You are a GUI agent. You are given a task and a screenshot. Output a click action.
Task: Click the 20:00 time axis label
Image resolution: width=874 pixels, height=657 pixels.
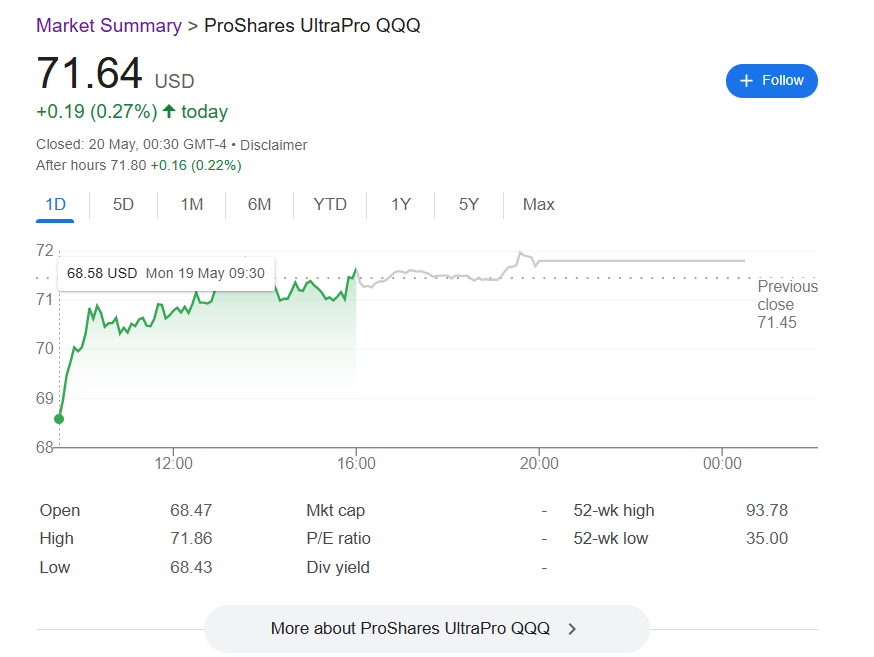tap(539, 464)
